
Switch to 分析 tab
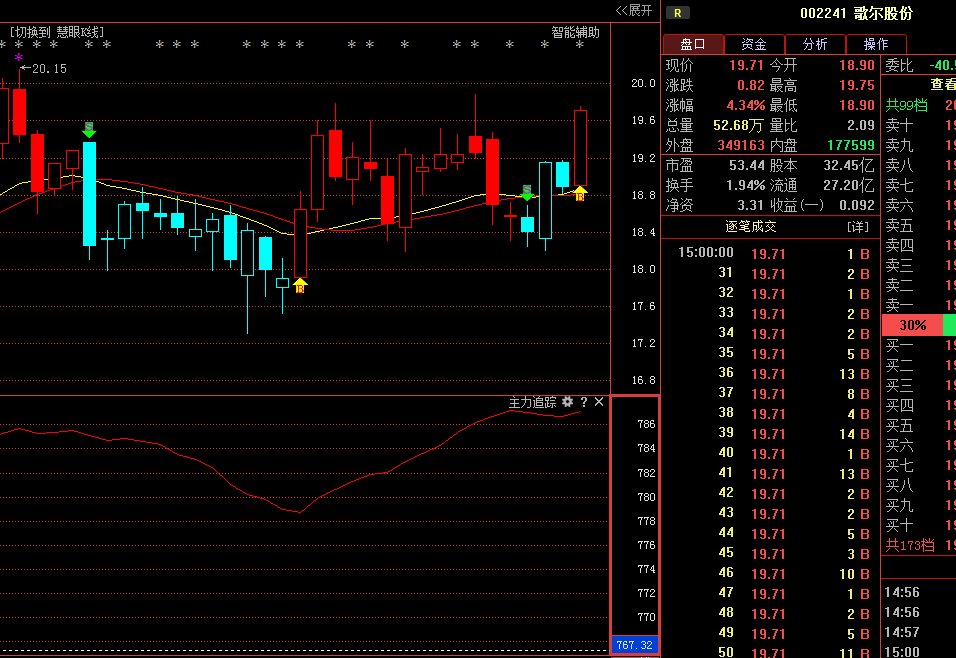pos(815,44)
